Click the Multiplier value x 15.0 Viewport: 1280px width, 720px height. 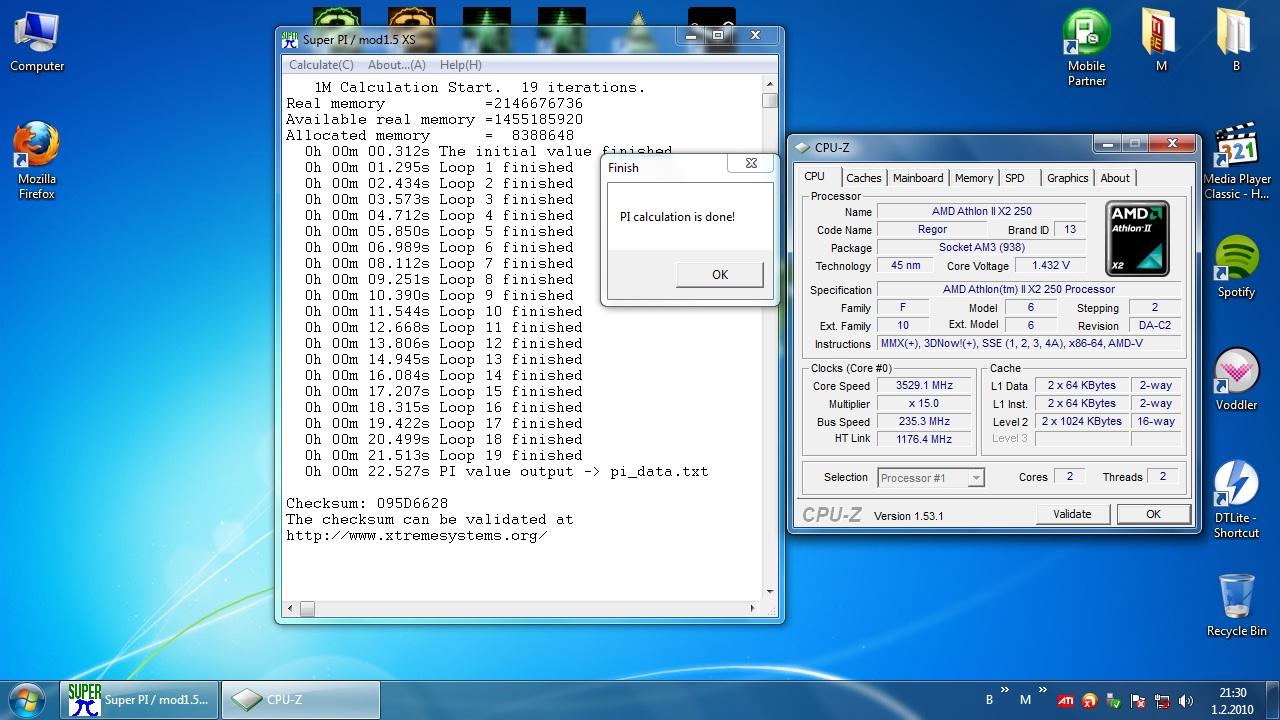(x=925, y=403)
